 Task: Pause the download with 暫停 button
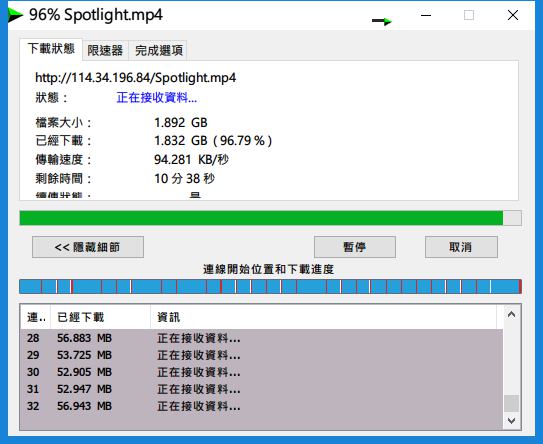tap(355, 247)
